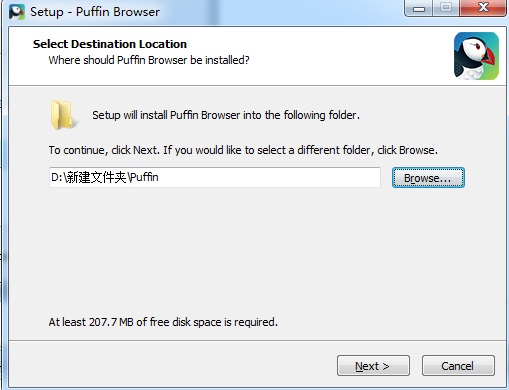Screen dimensions: 509x390
Task: Click the word Puffin in the install path
Action: point(144,177)
